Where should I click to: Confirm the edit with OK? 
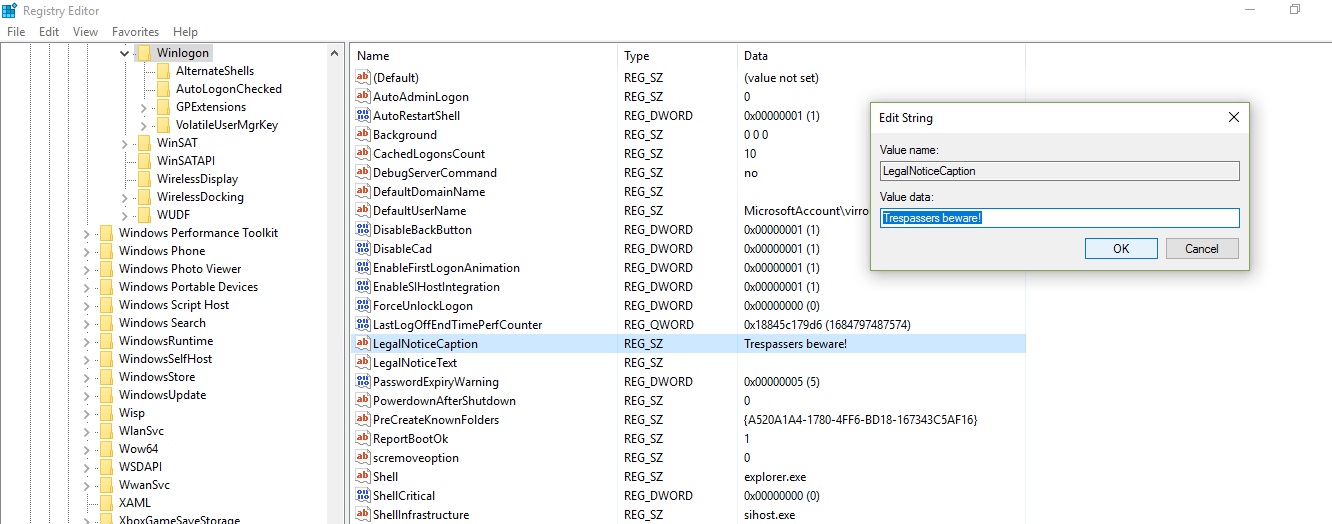point(1121,249)
